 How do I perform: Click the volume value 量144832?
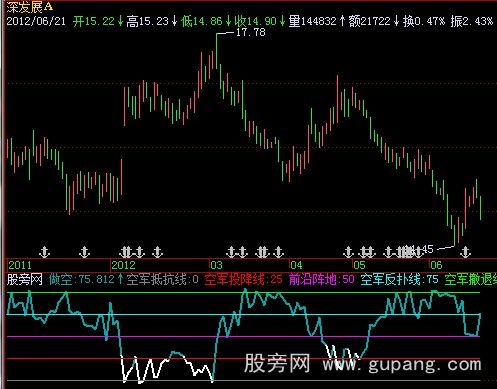tap(313, 21)
